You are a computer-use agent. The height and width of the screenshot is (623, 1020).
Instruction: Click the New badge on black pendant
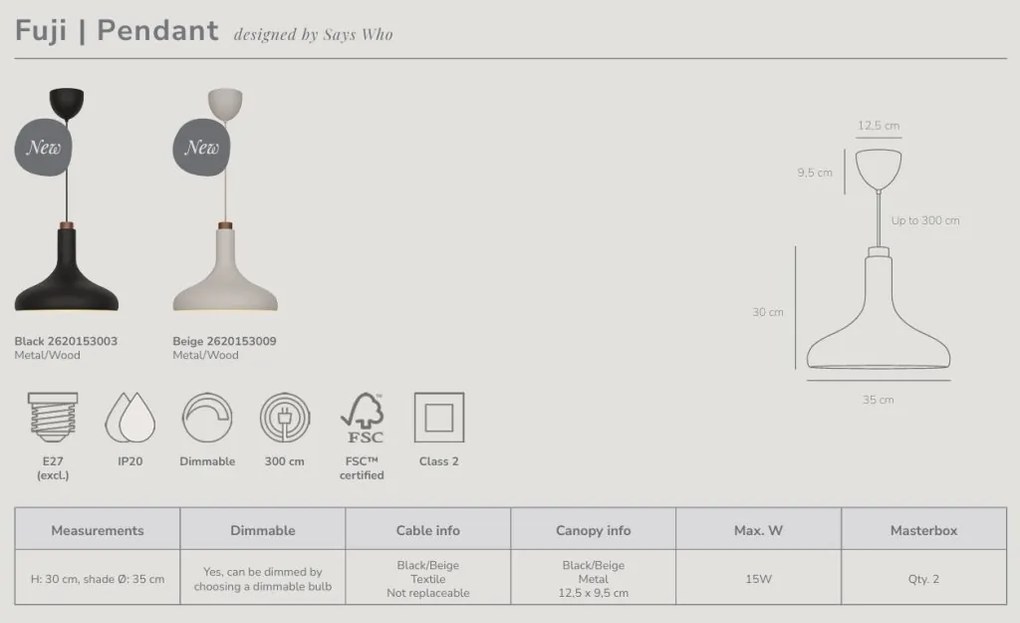point(43,148)
